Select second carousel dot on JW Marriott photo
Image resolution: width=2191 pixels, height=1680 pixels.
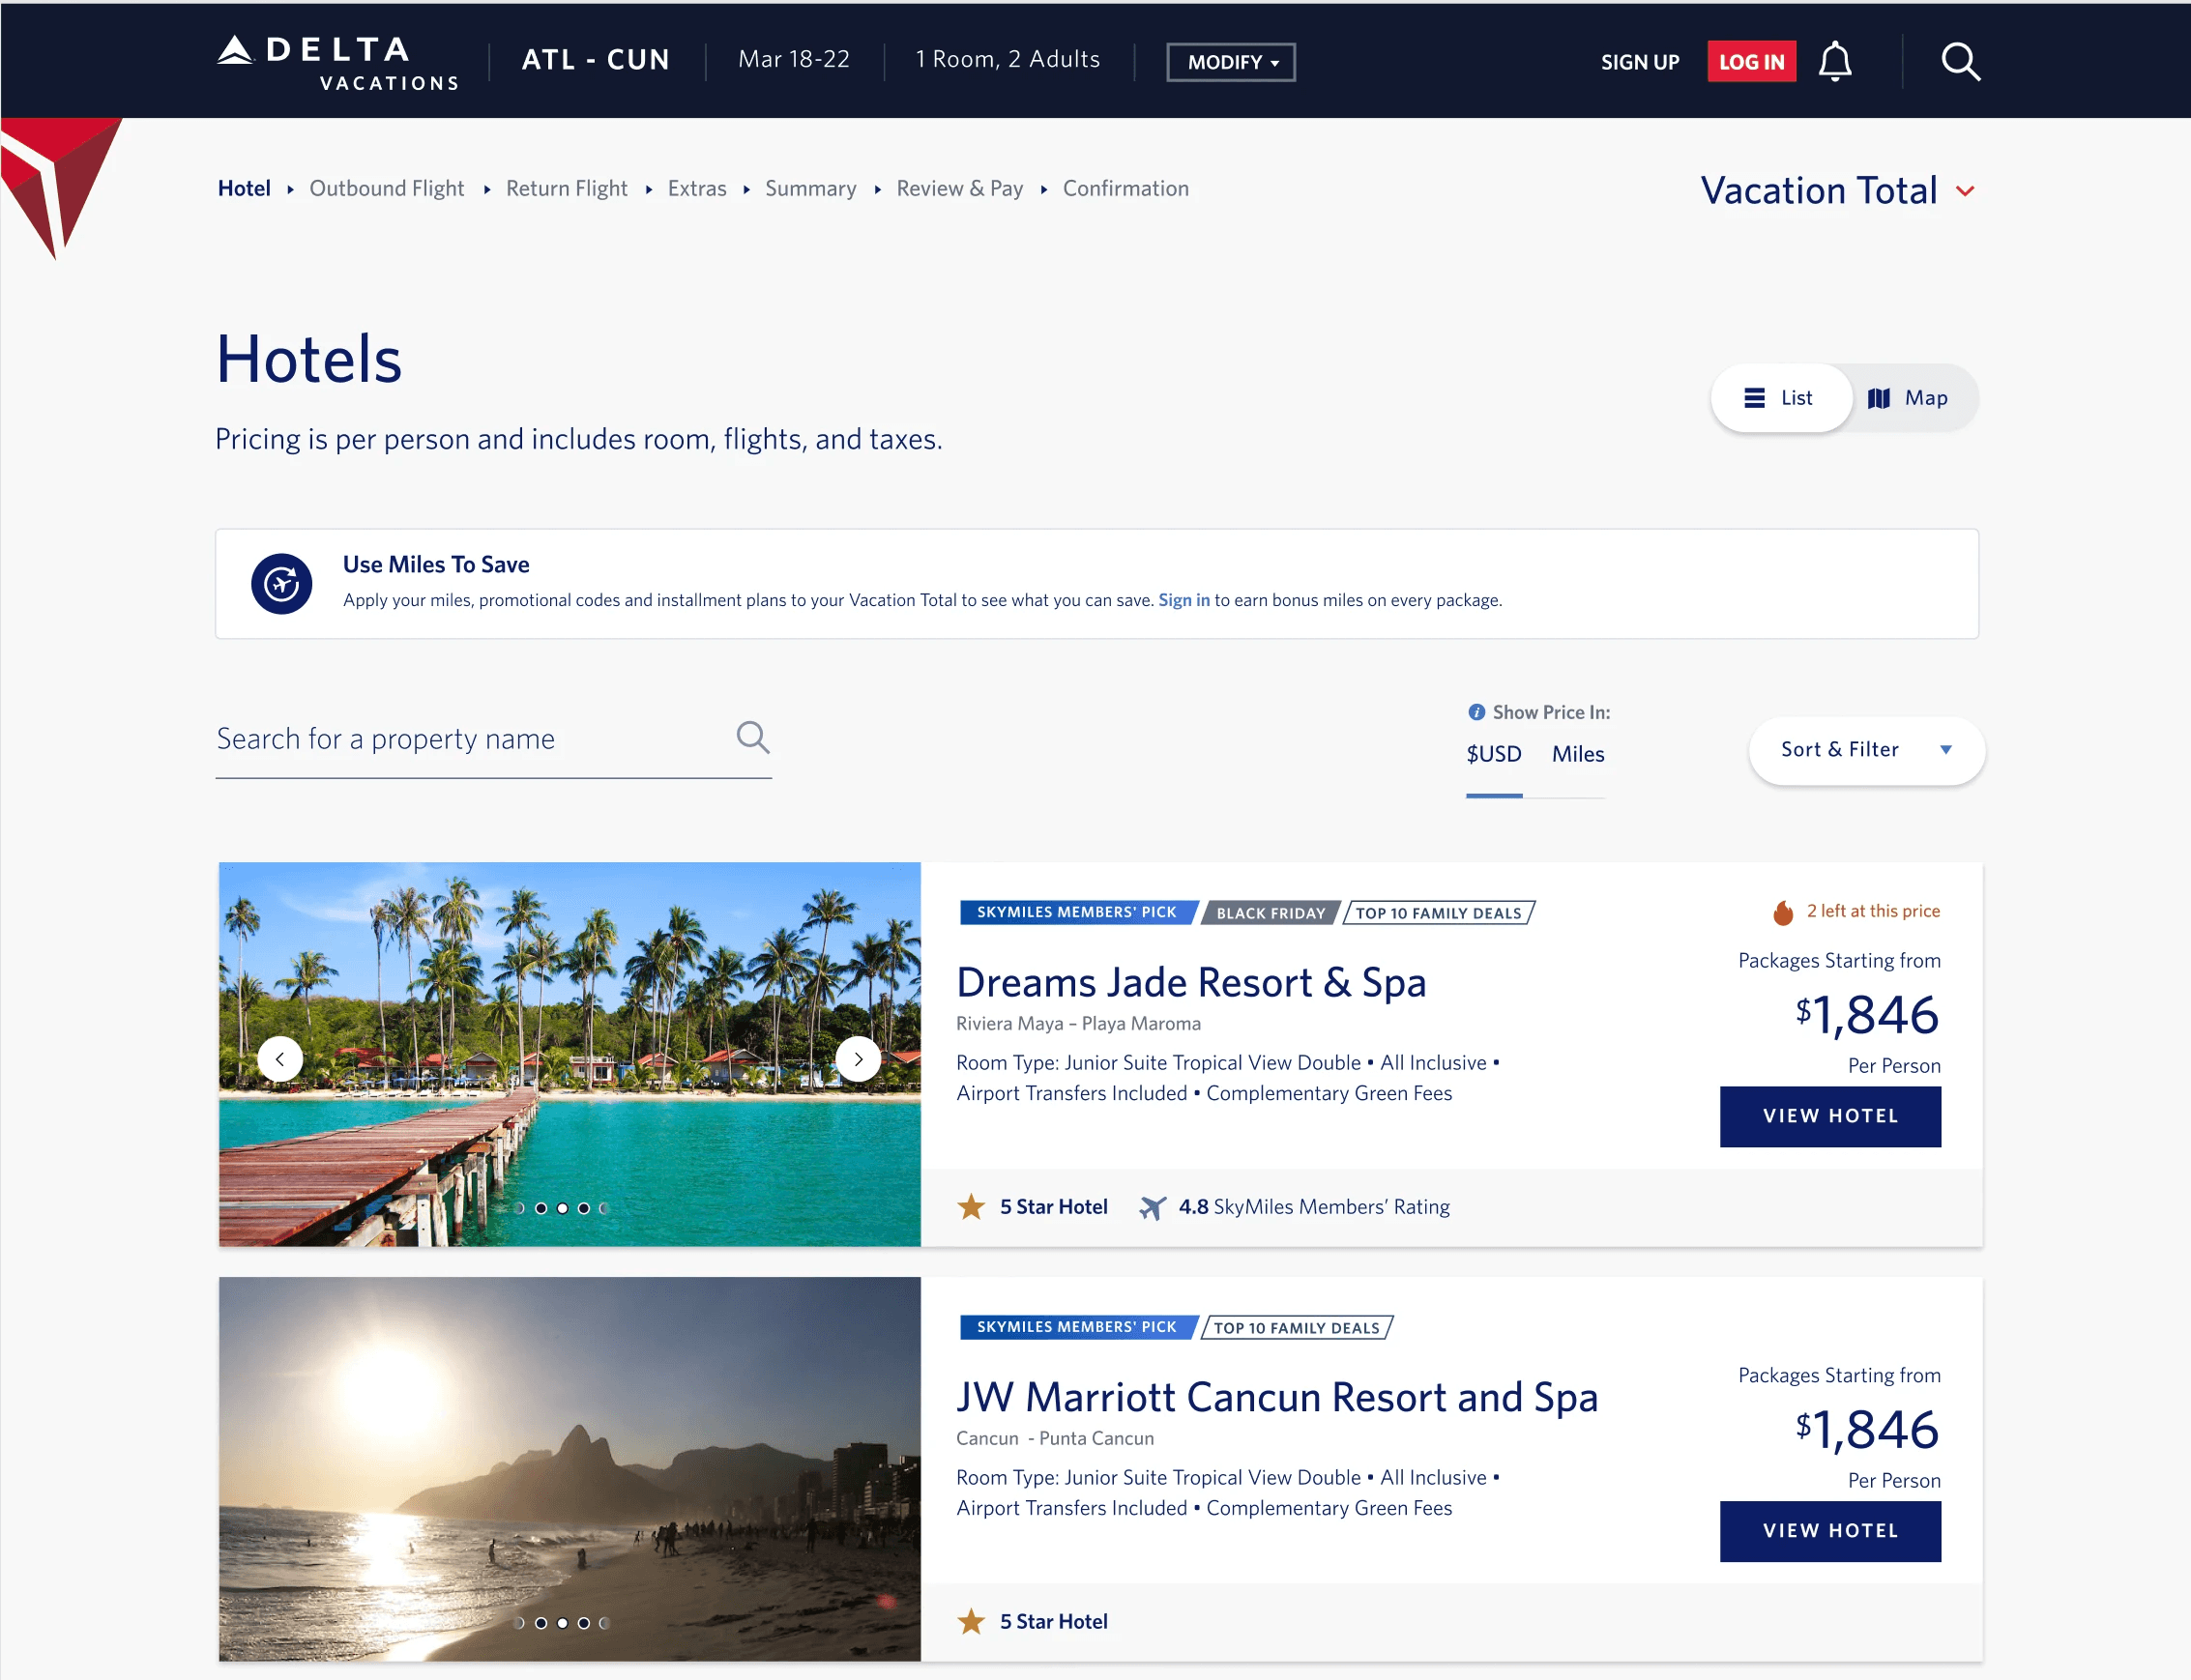(x=541, y=1623)
